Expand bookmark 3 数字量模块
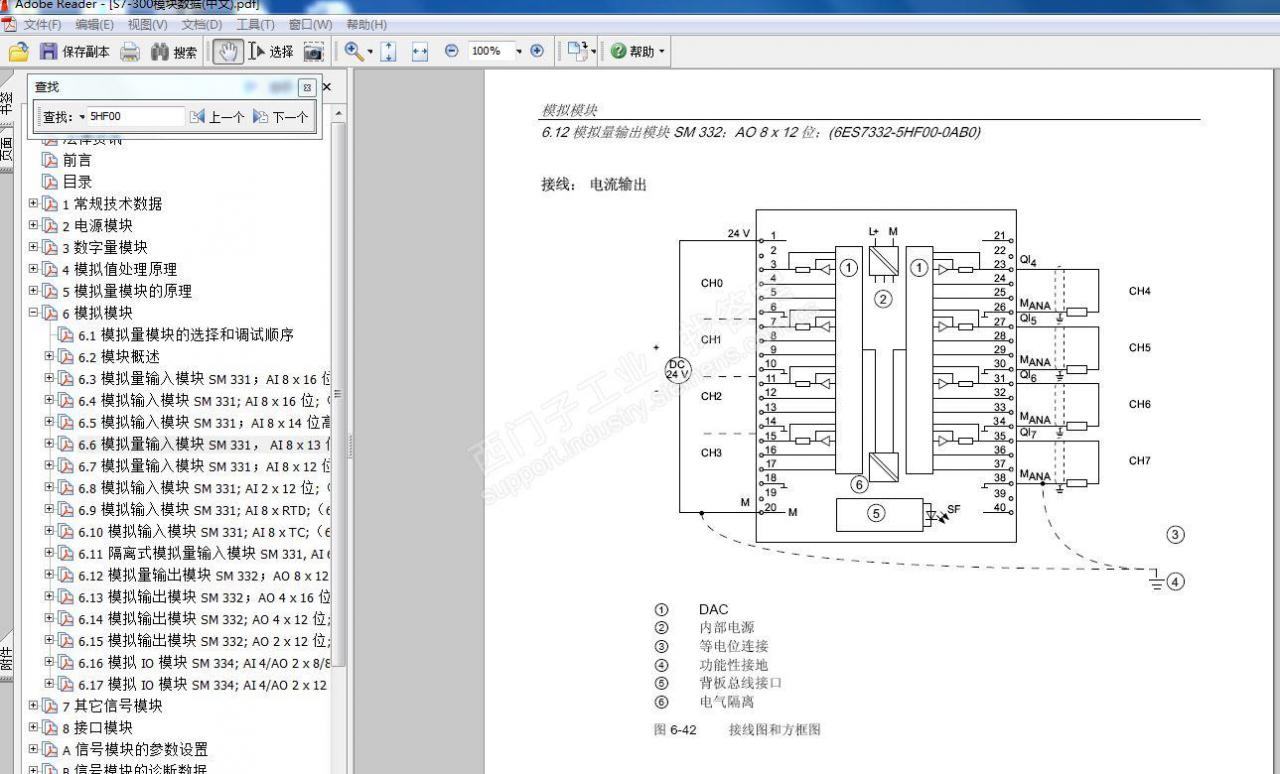The height and width of the screenshot is (774, 1280). (x=33, y=247)
